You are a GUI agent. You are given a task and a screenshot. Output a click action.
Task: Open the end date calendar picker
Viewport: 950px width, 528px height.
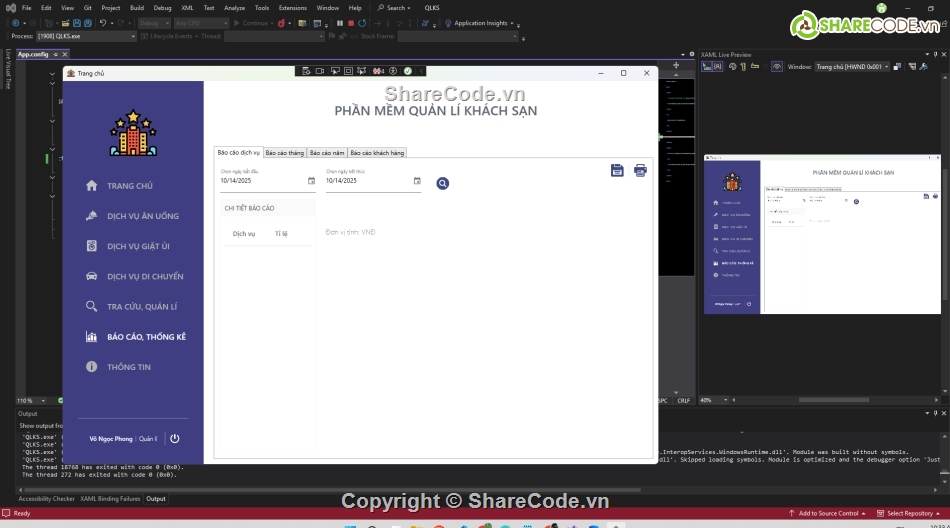point(417,181)
